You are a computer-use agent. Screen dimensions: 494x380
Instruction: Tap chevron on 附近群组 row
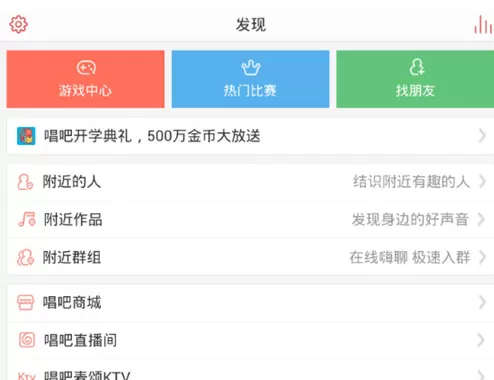(x=482, y=257)
